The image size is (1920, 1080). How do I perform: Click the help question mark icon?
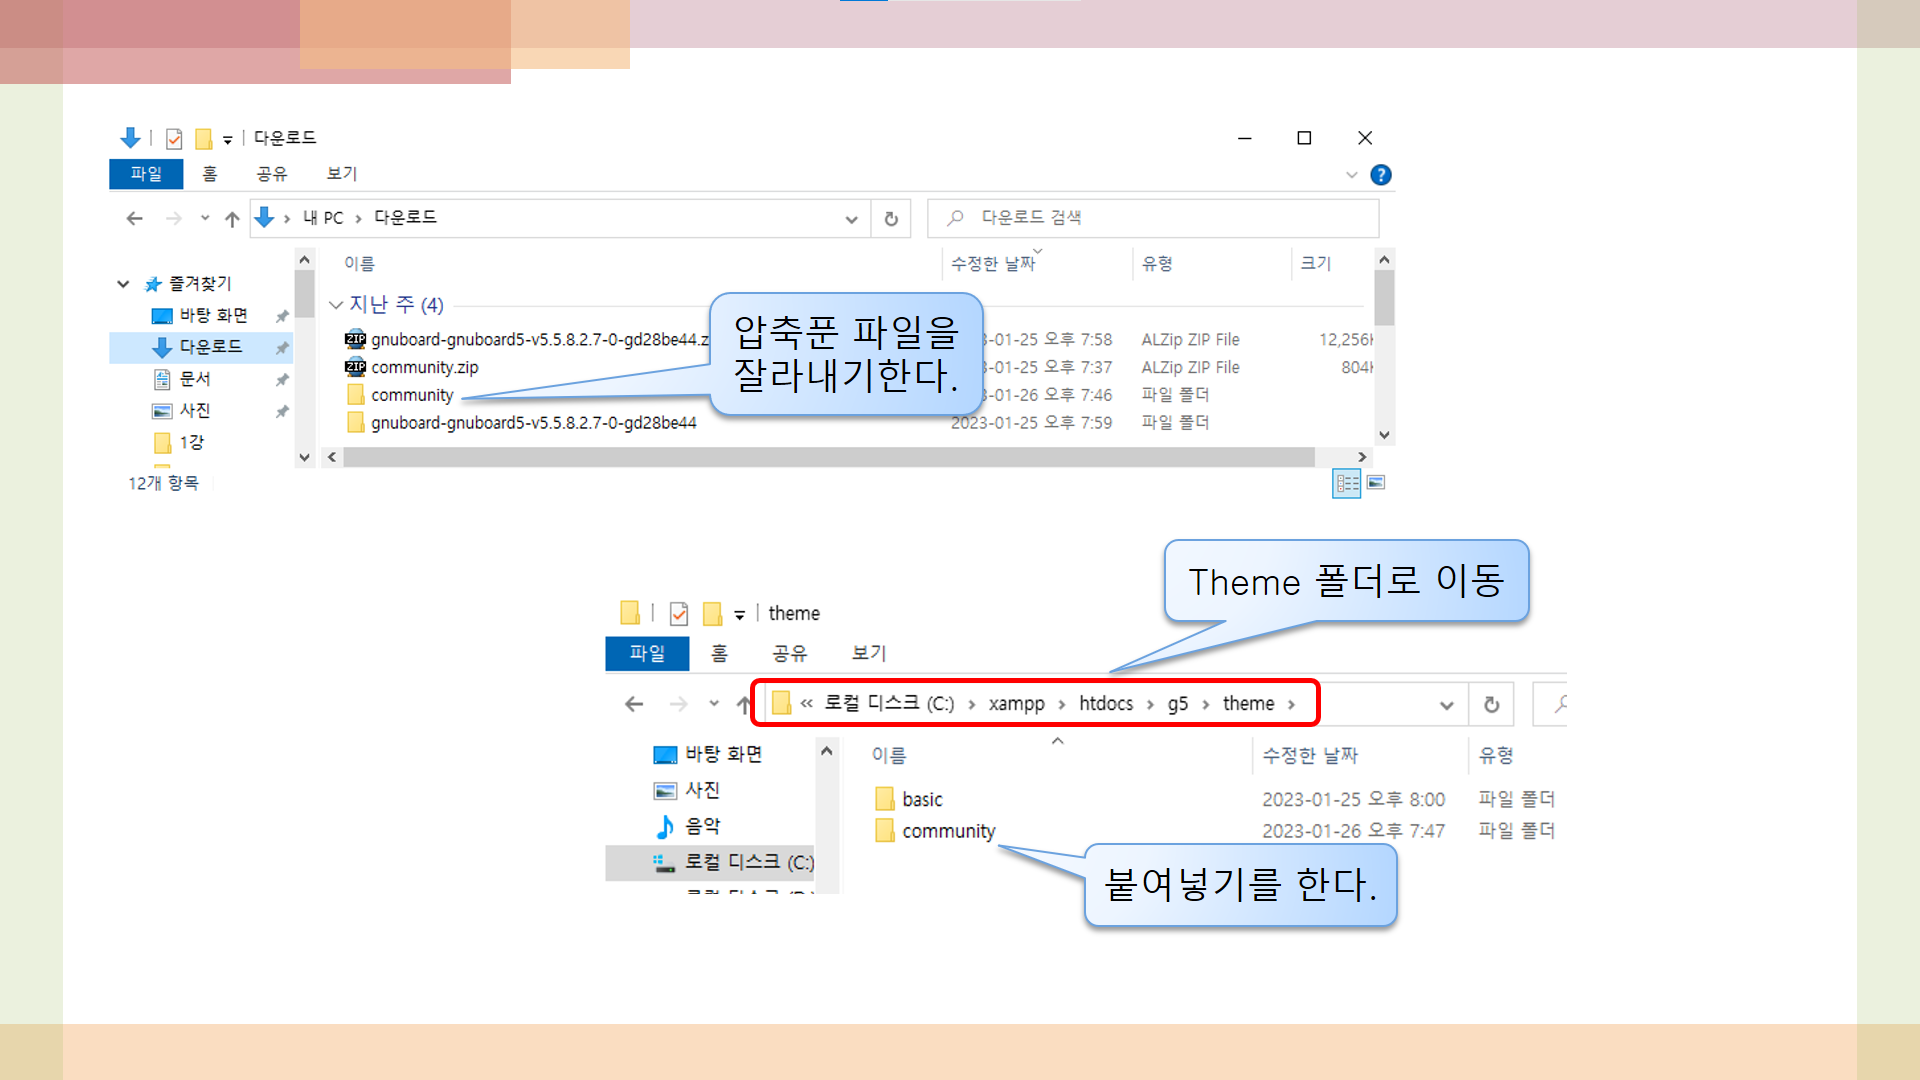[1380, 175]
